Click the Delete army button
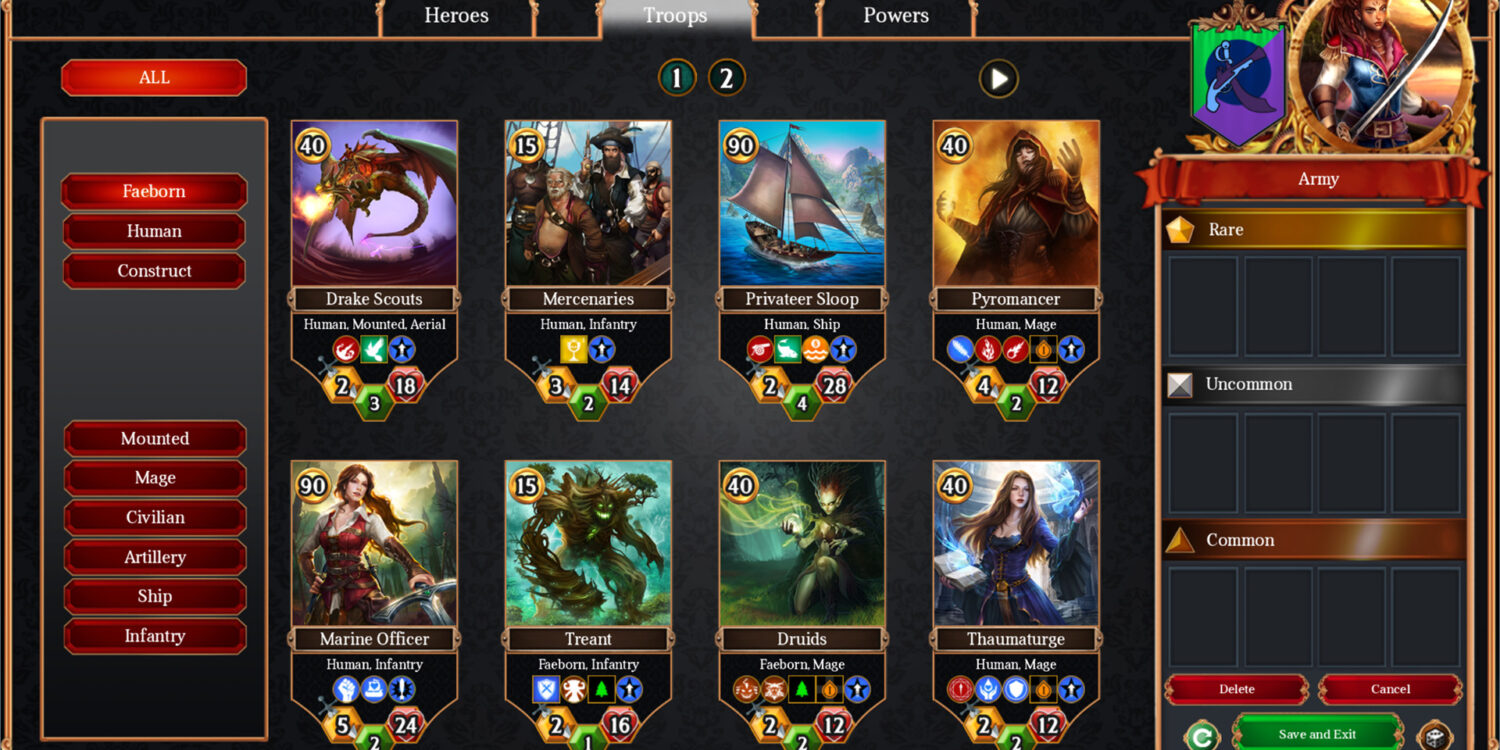The width and height of the screenshot is (1500, 750). pyautogui.click(x=1236, y=689)
